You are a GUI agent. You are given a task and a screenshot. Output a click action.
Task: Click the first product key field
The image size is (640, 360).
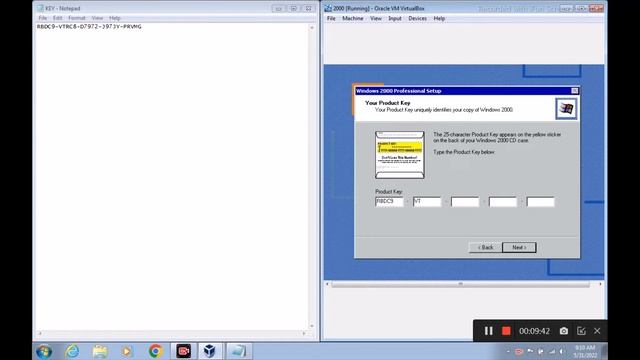tap(389, 202)
